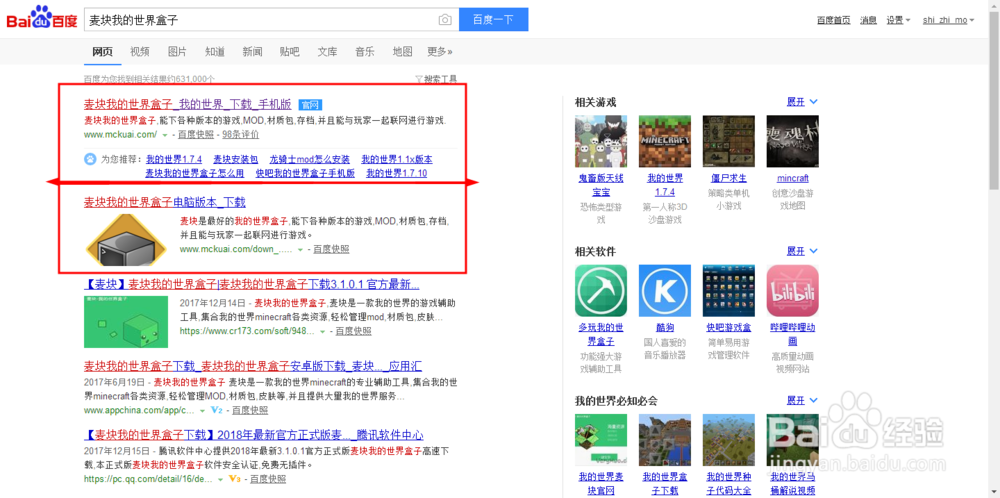Switch to the 图片 tab
This screenshot has width=1000, height=498.
click(x=177, y=52)
